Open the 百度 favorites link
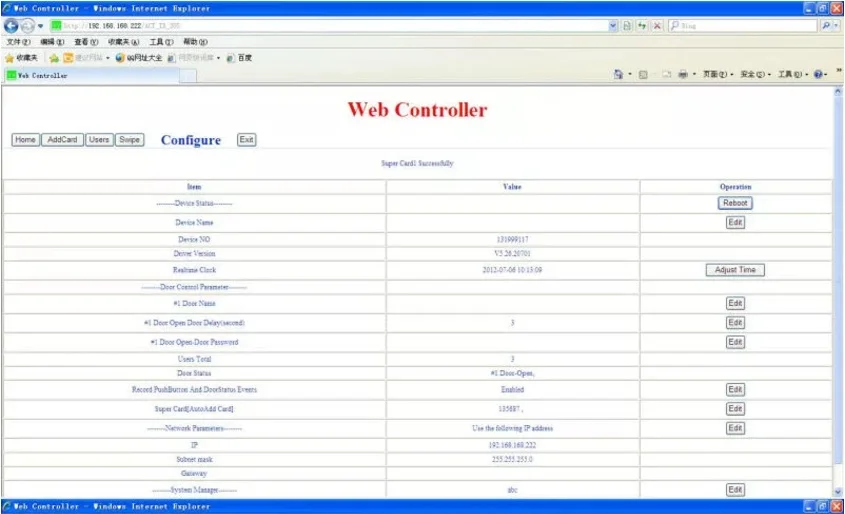This screenshot has width=845, height=514. click(x=239, y=58)
